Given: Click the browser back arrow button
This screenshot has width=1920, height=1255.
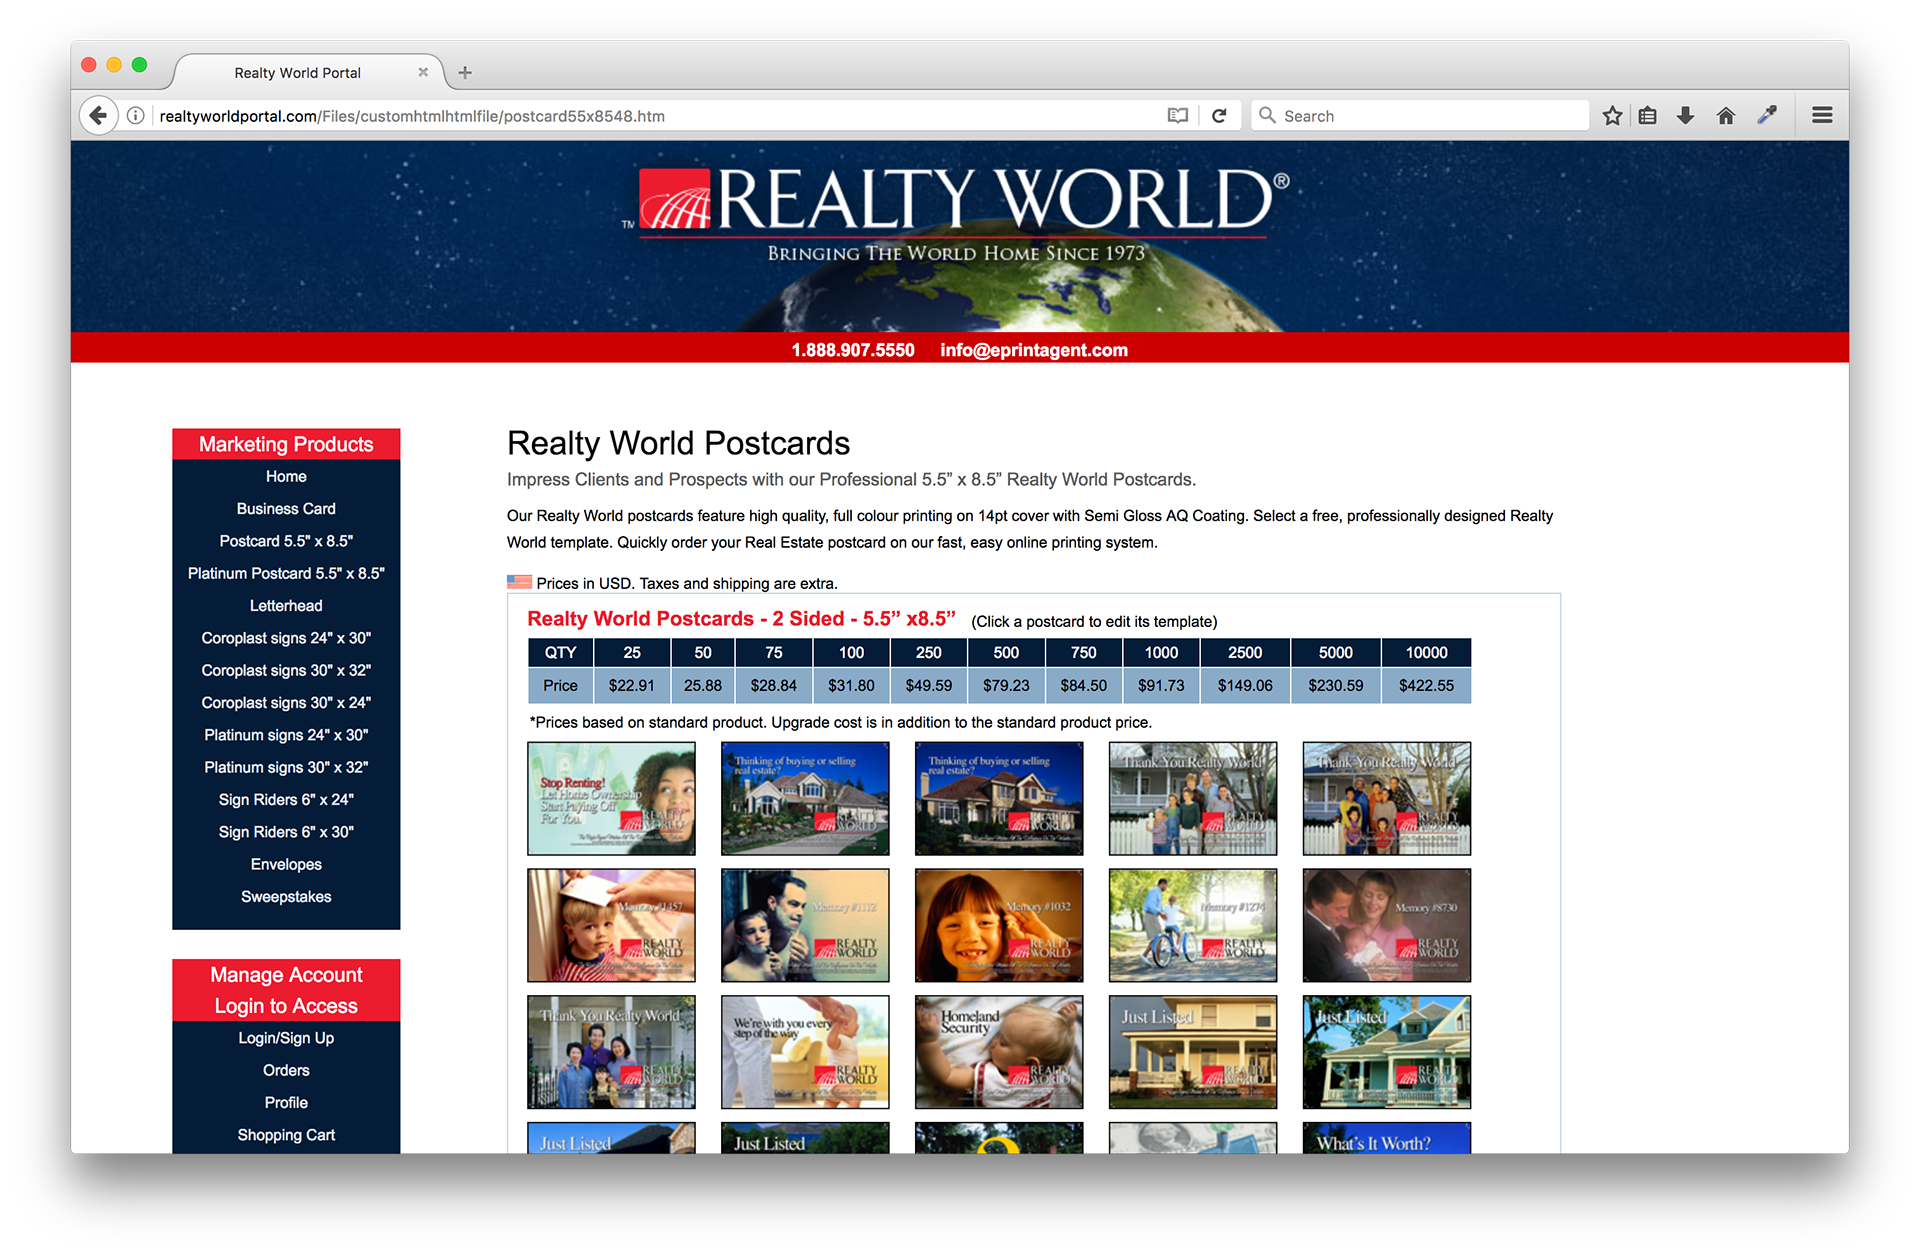Looking at the screenshot, I should tap(98, 116).
